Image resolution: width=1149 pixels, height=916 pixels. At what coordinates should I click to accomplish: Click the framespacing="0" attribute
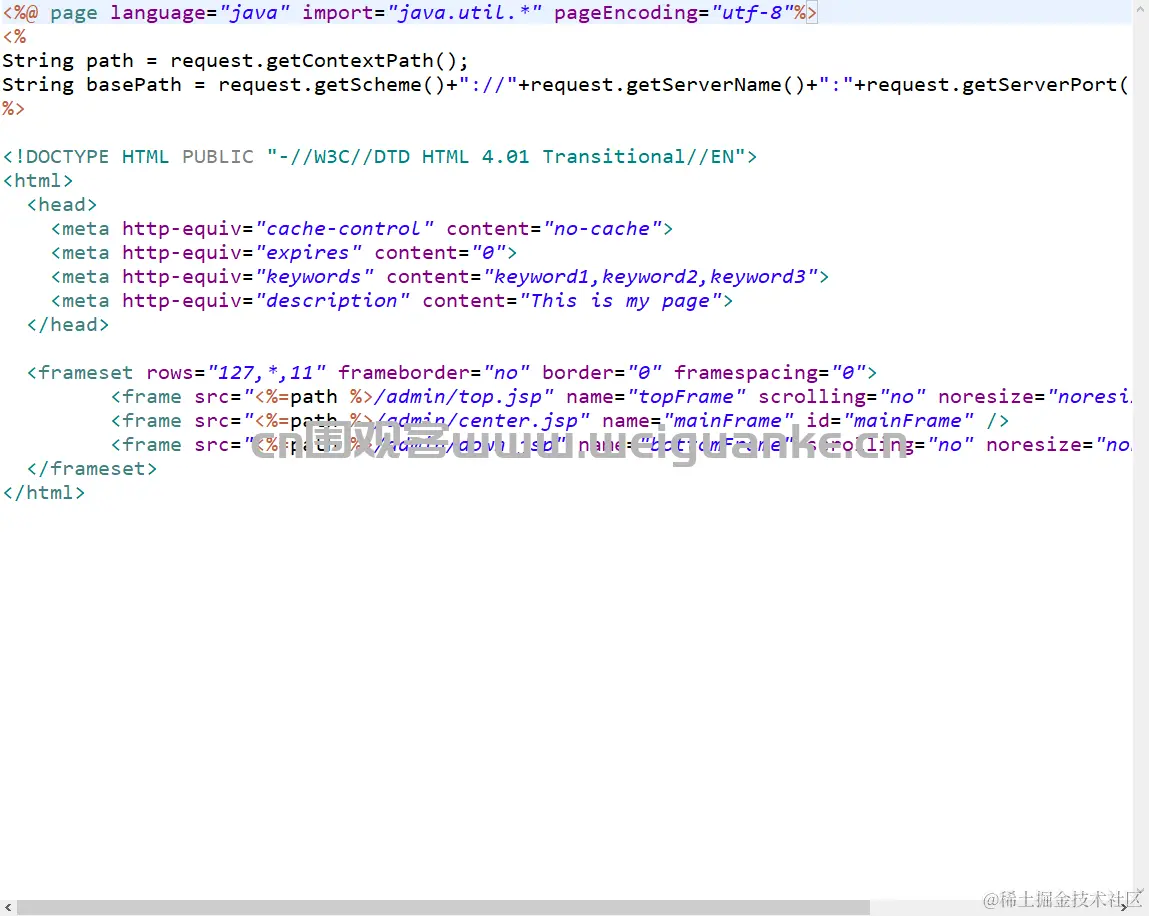(x=770, y=373)
